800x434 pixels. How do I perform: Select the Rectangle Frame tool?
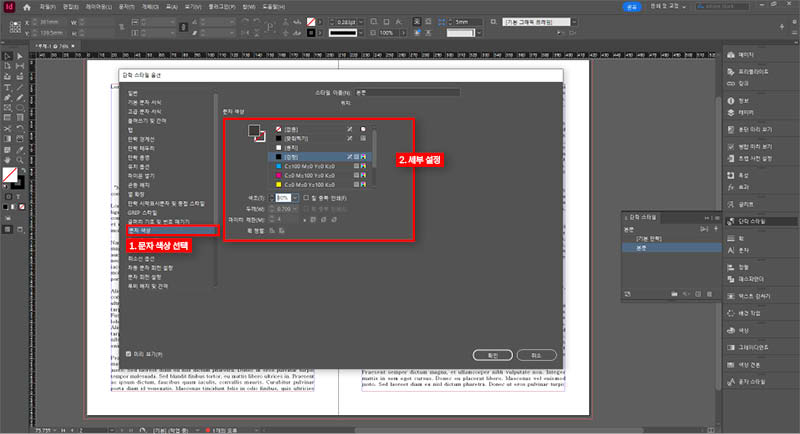pos(8,108)
